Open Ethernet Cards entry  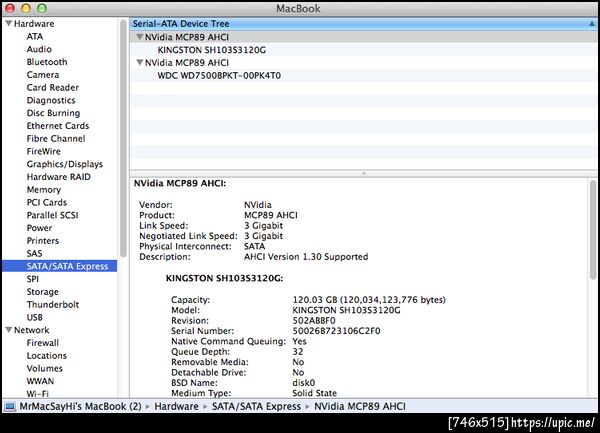tap(58, 125)
